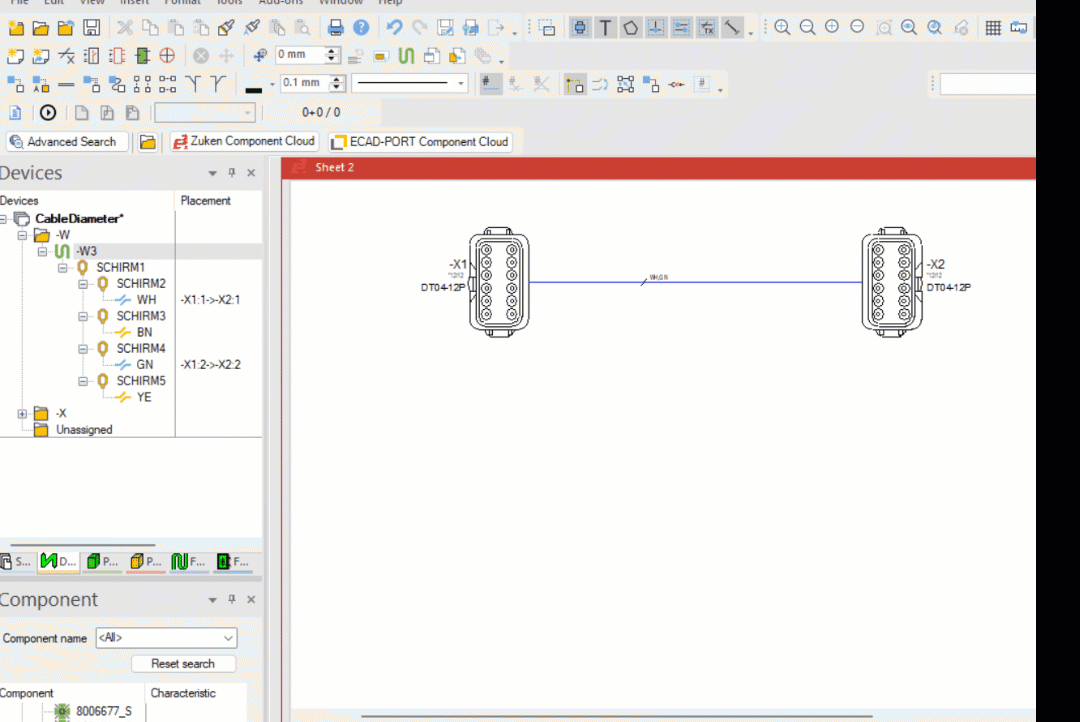Toggle the grid display button

993,28
